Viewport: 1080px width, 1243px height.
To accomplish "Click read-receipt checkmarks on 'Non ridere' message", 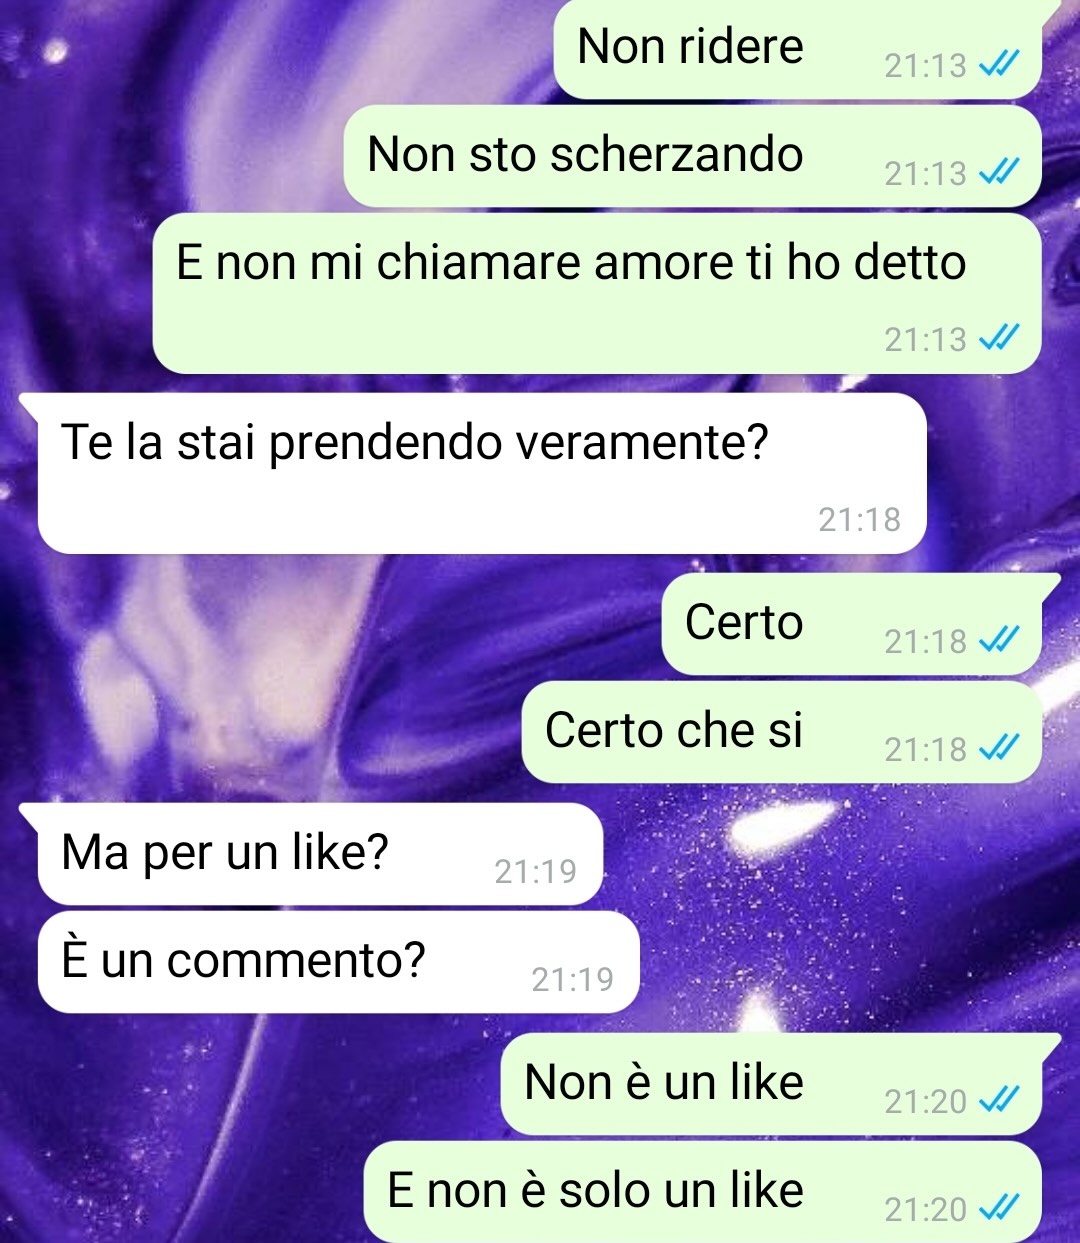I will 998,65.
